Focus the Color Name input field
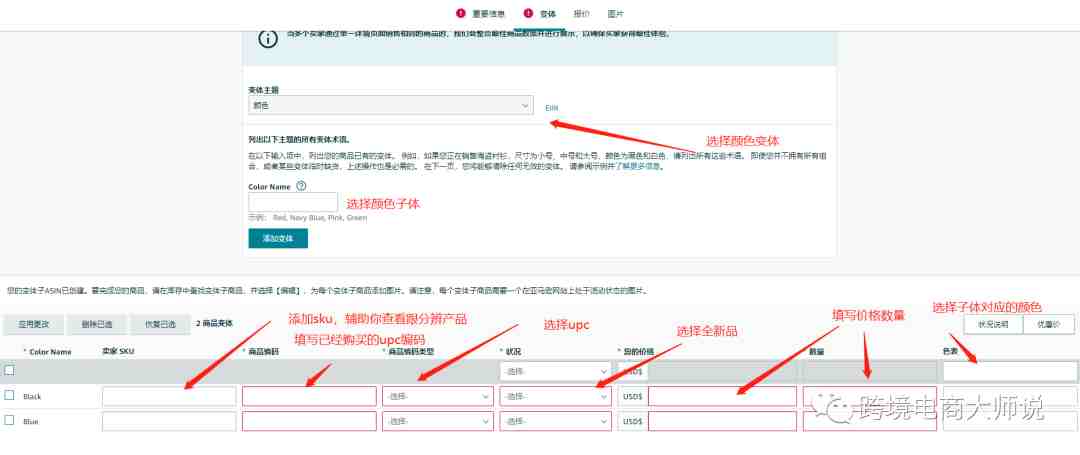 point(293,202)
